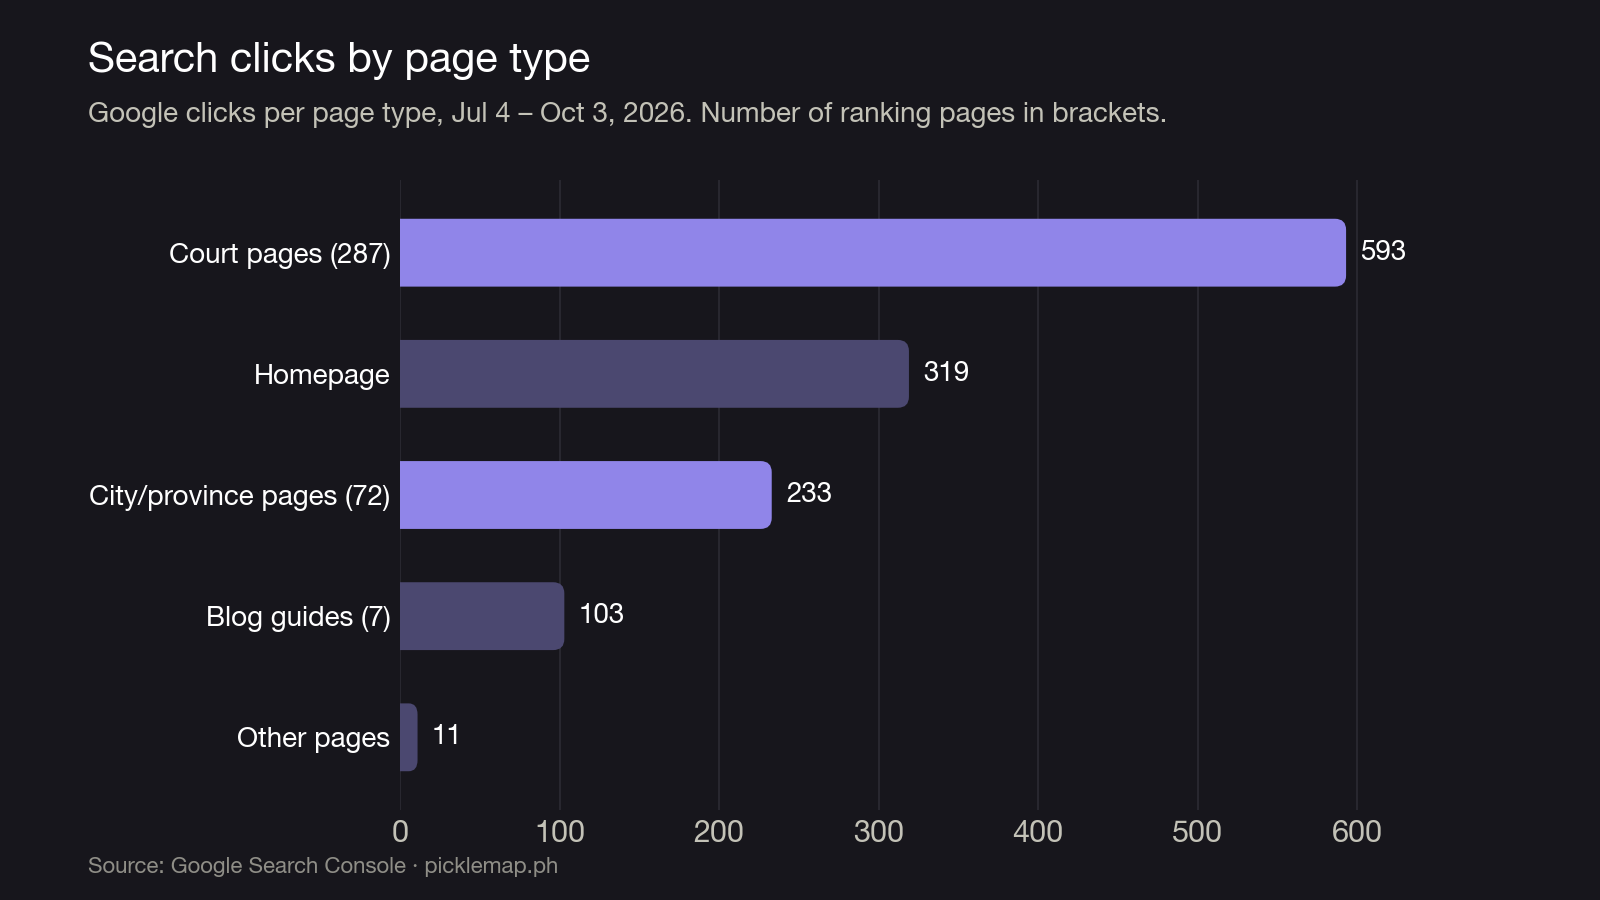The width and height of the screenshot is (1600, 900).
Task: Click the source note mentioning picklemap.ph
Action: pyautogui.click(x=323, y=866)
